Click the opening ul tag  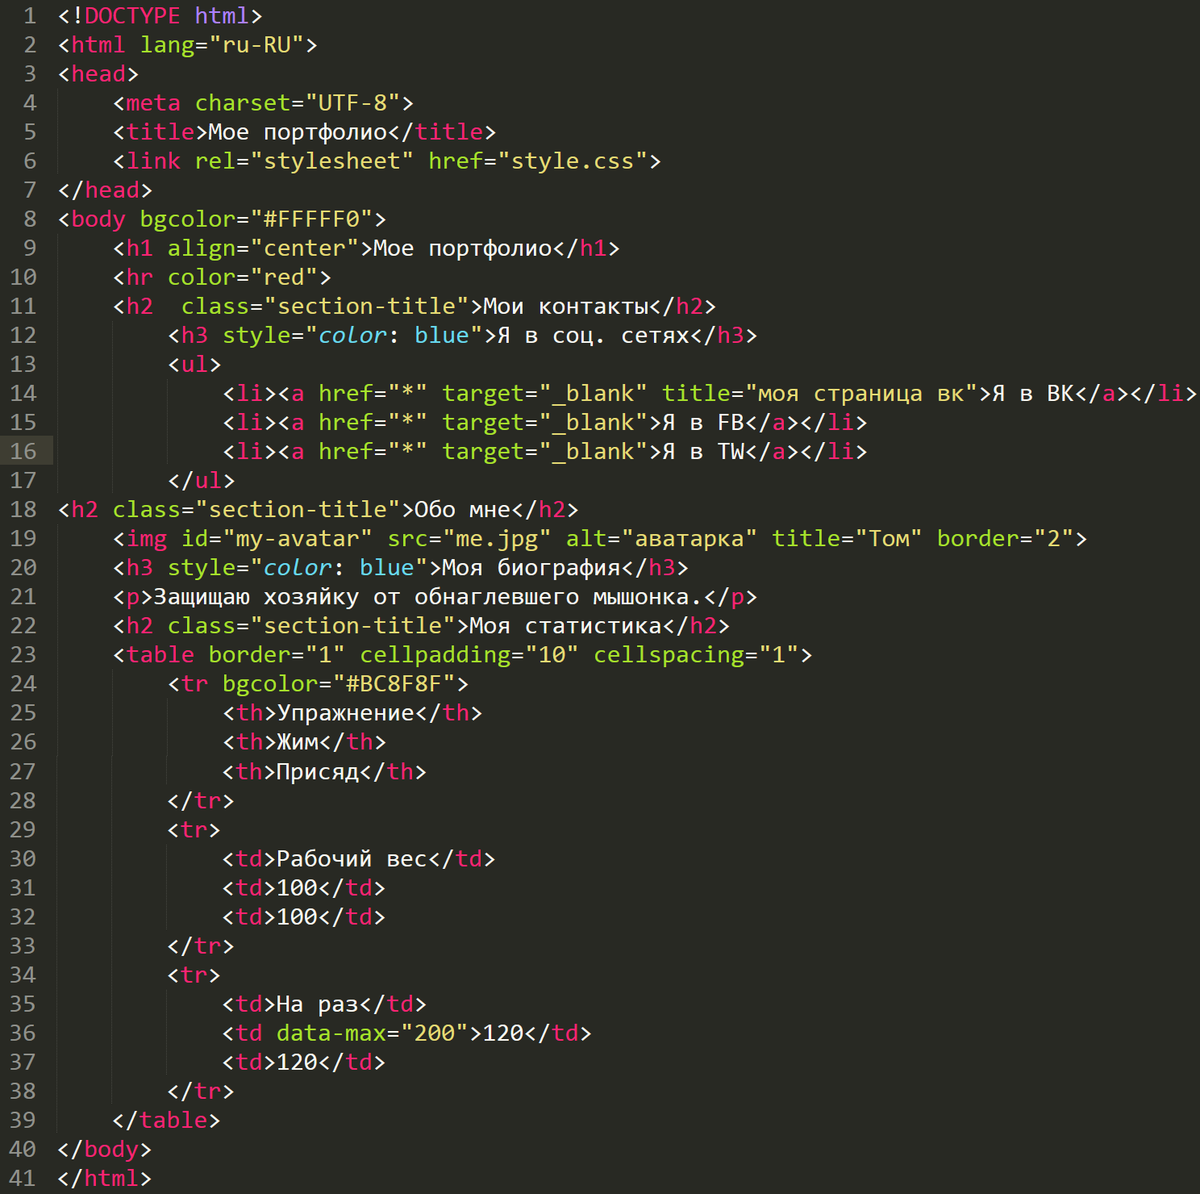pos(195,364)
